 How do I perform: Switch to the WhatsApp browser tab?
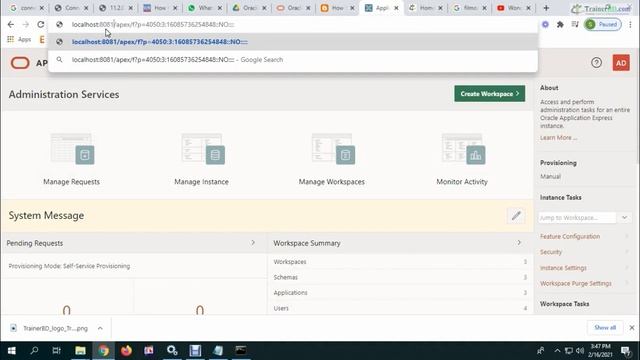tap(204, 8)
